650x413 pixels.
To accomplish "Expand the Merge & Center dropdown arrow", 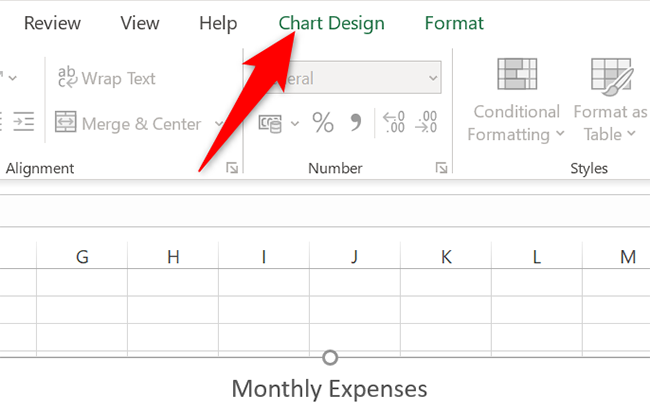I will (220, 124).
